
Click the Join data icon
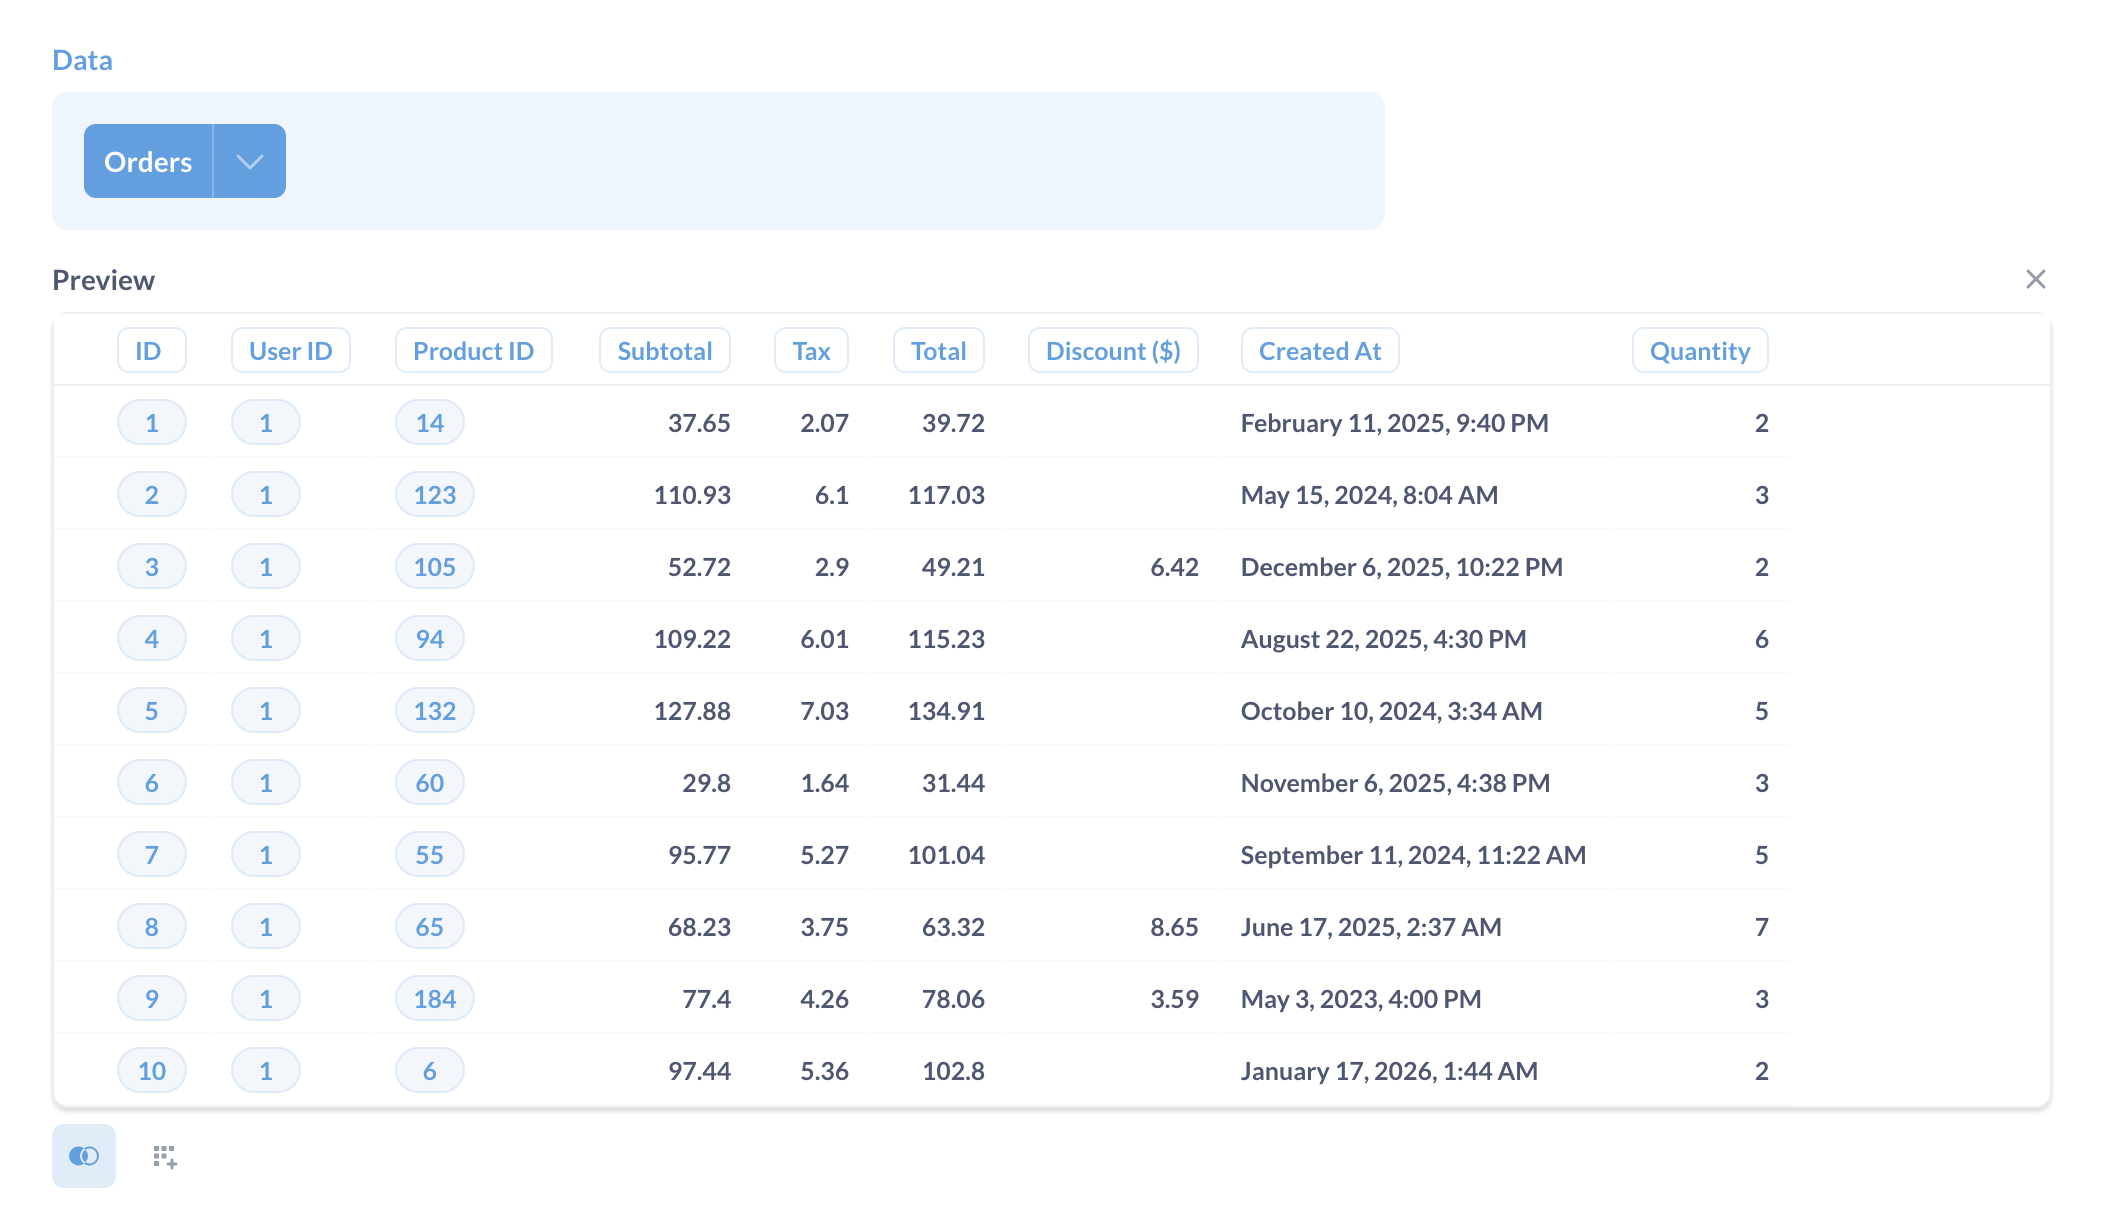[x=84, y=1156]
